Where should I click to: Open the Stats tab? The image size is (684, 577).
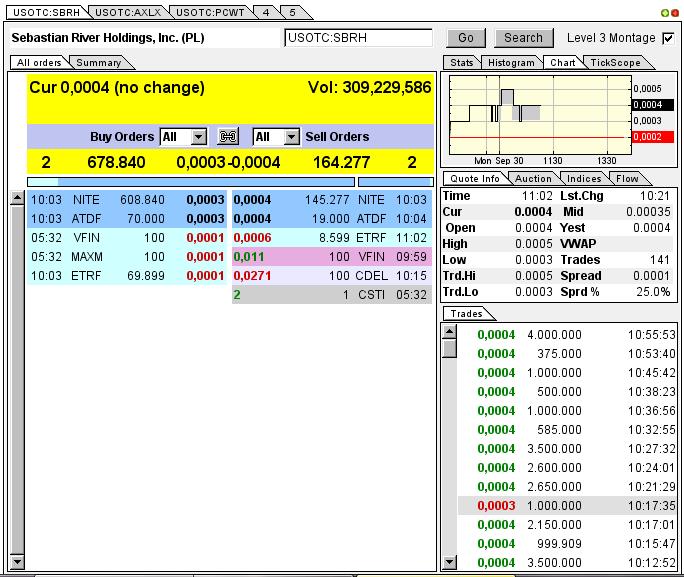pyautogui.click(x=462, y=63)
